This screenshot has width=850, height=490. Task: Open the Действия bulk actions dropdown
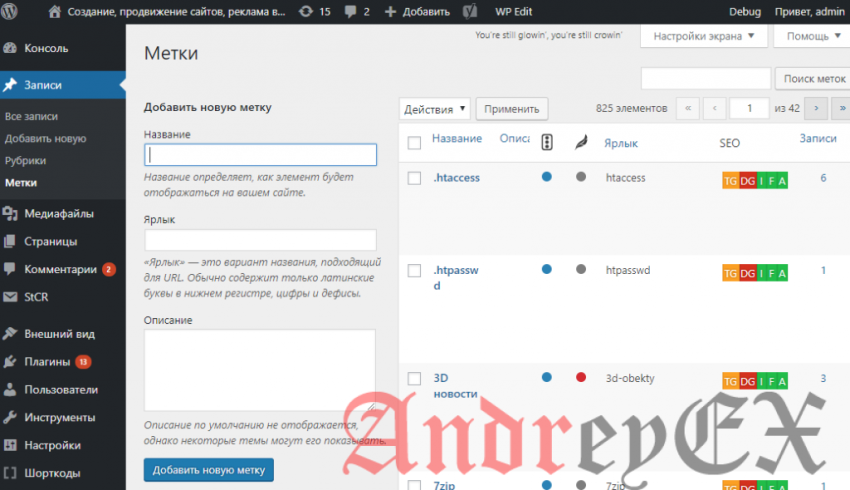pos(435,109)
